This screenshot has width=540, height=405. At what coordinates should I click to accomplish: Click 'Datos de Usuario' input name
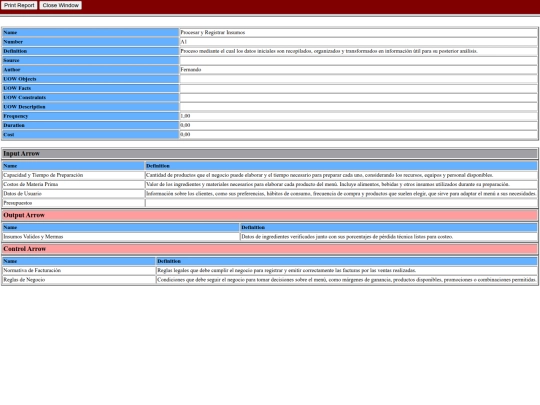pos(22,194)
